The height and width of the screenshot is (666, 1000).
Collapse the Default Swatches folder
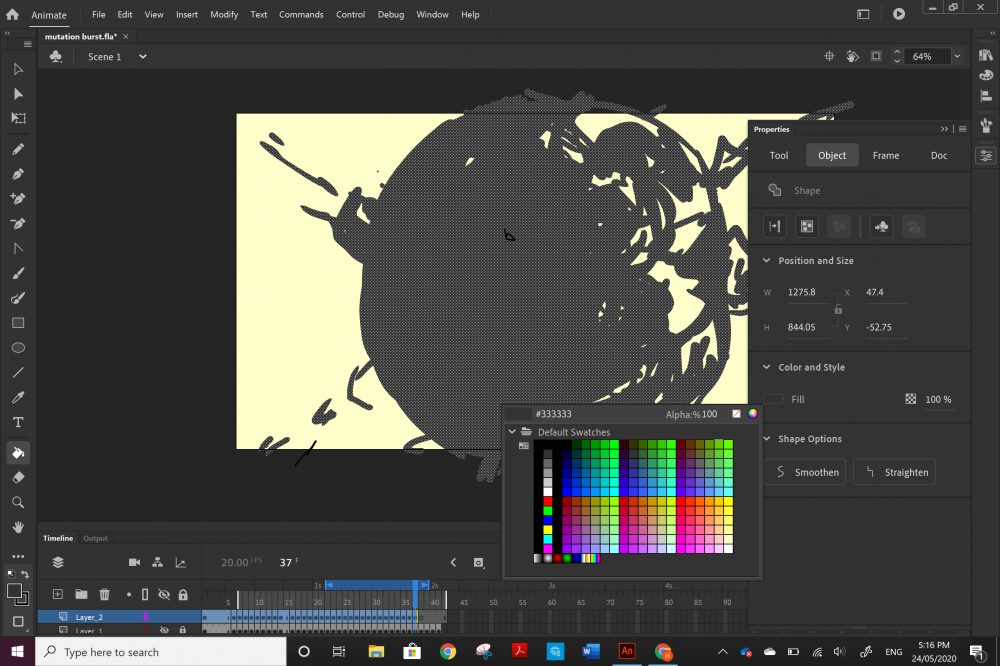(513, 432)
